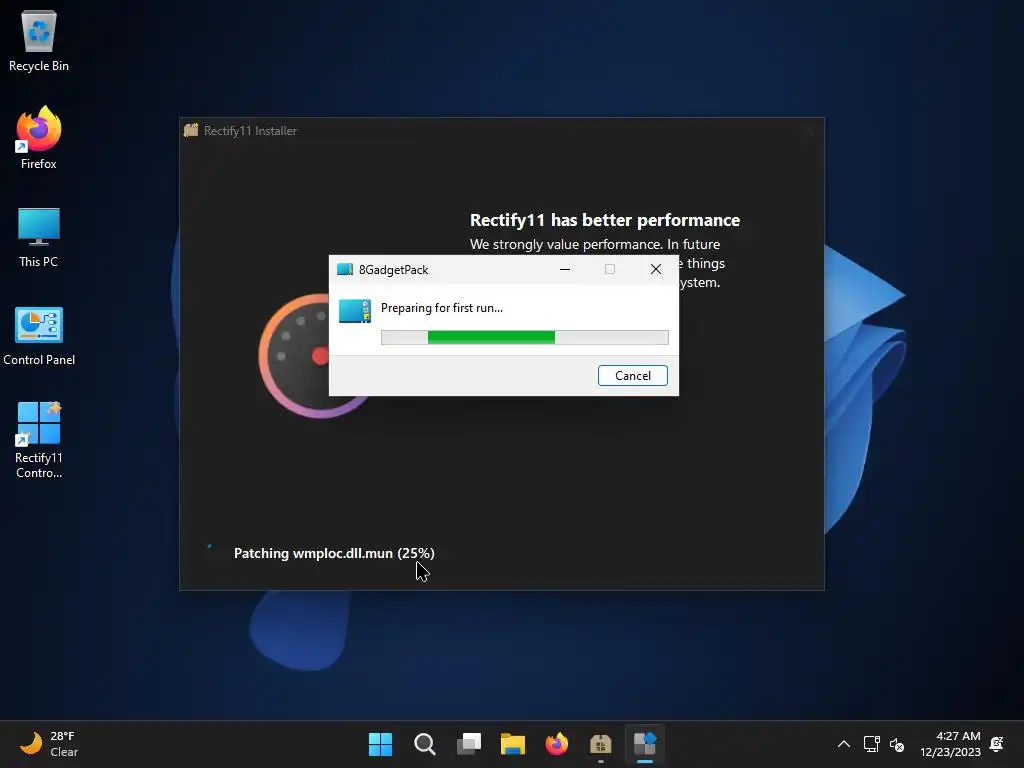Screen dimensions: 1024x768
Task: Click the '8GadgetPack' dialog title text
Action: click(394, 270)
